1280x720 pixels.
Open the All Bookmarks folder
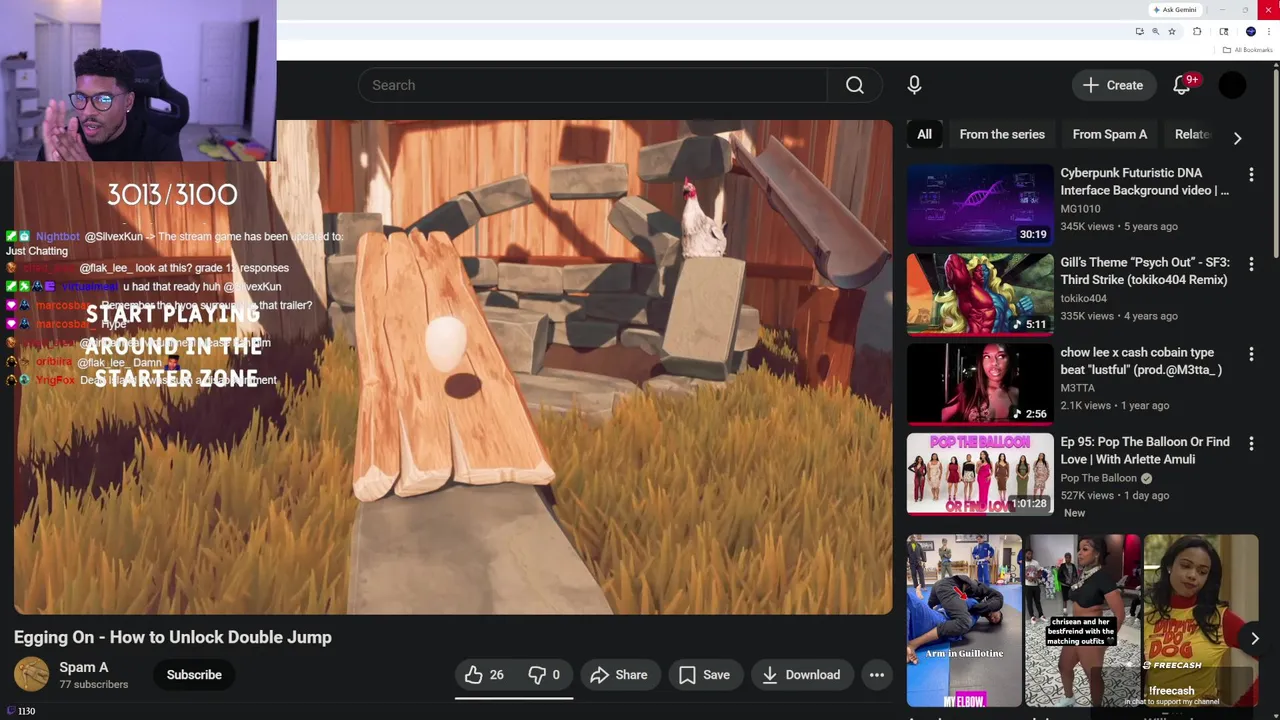(1247, 50)
